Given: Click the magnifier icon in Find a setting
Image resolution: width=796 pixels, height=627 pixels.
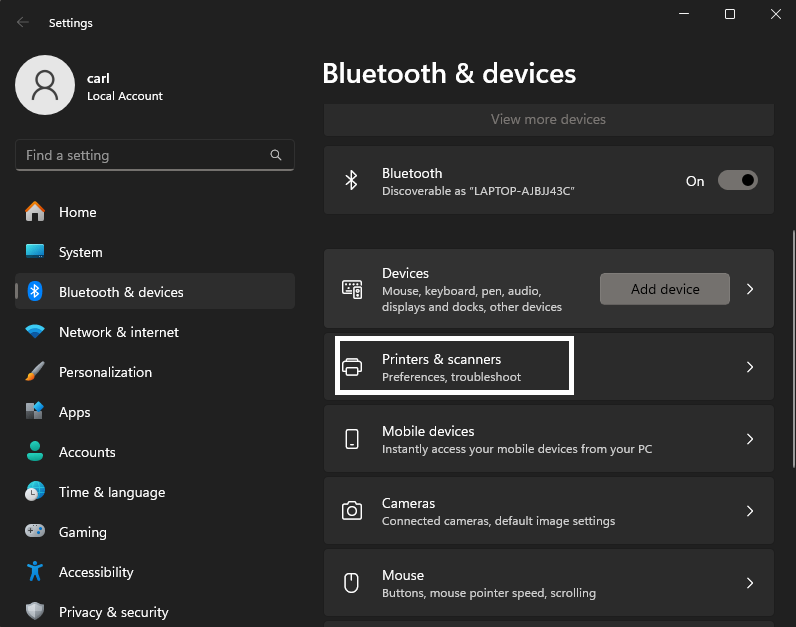Looking at the screenshot, I should (x=276, y=155).
